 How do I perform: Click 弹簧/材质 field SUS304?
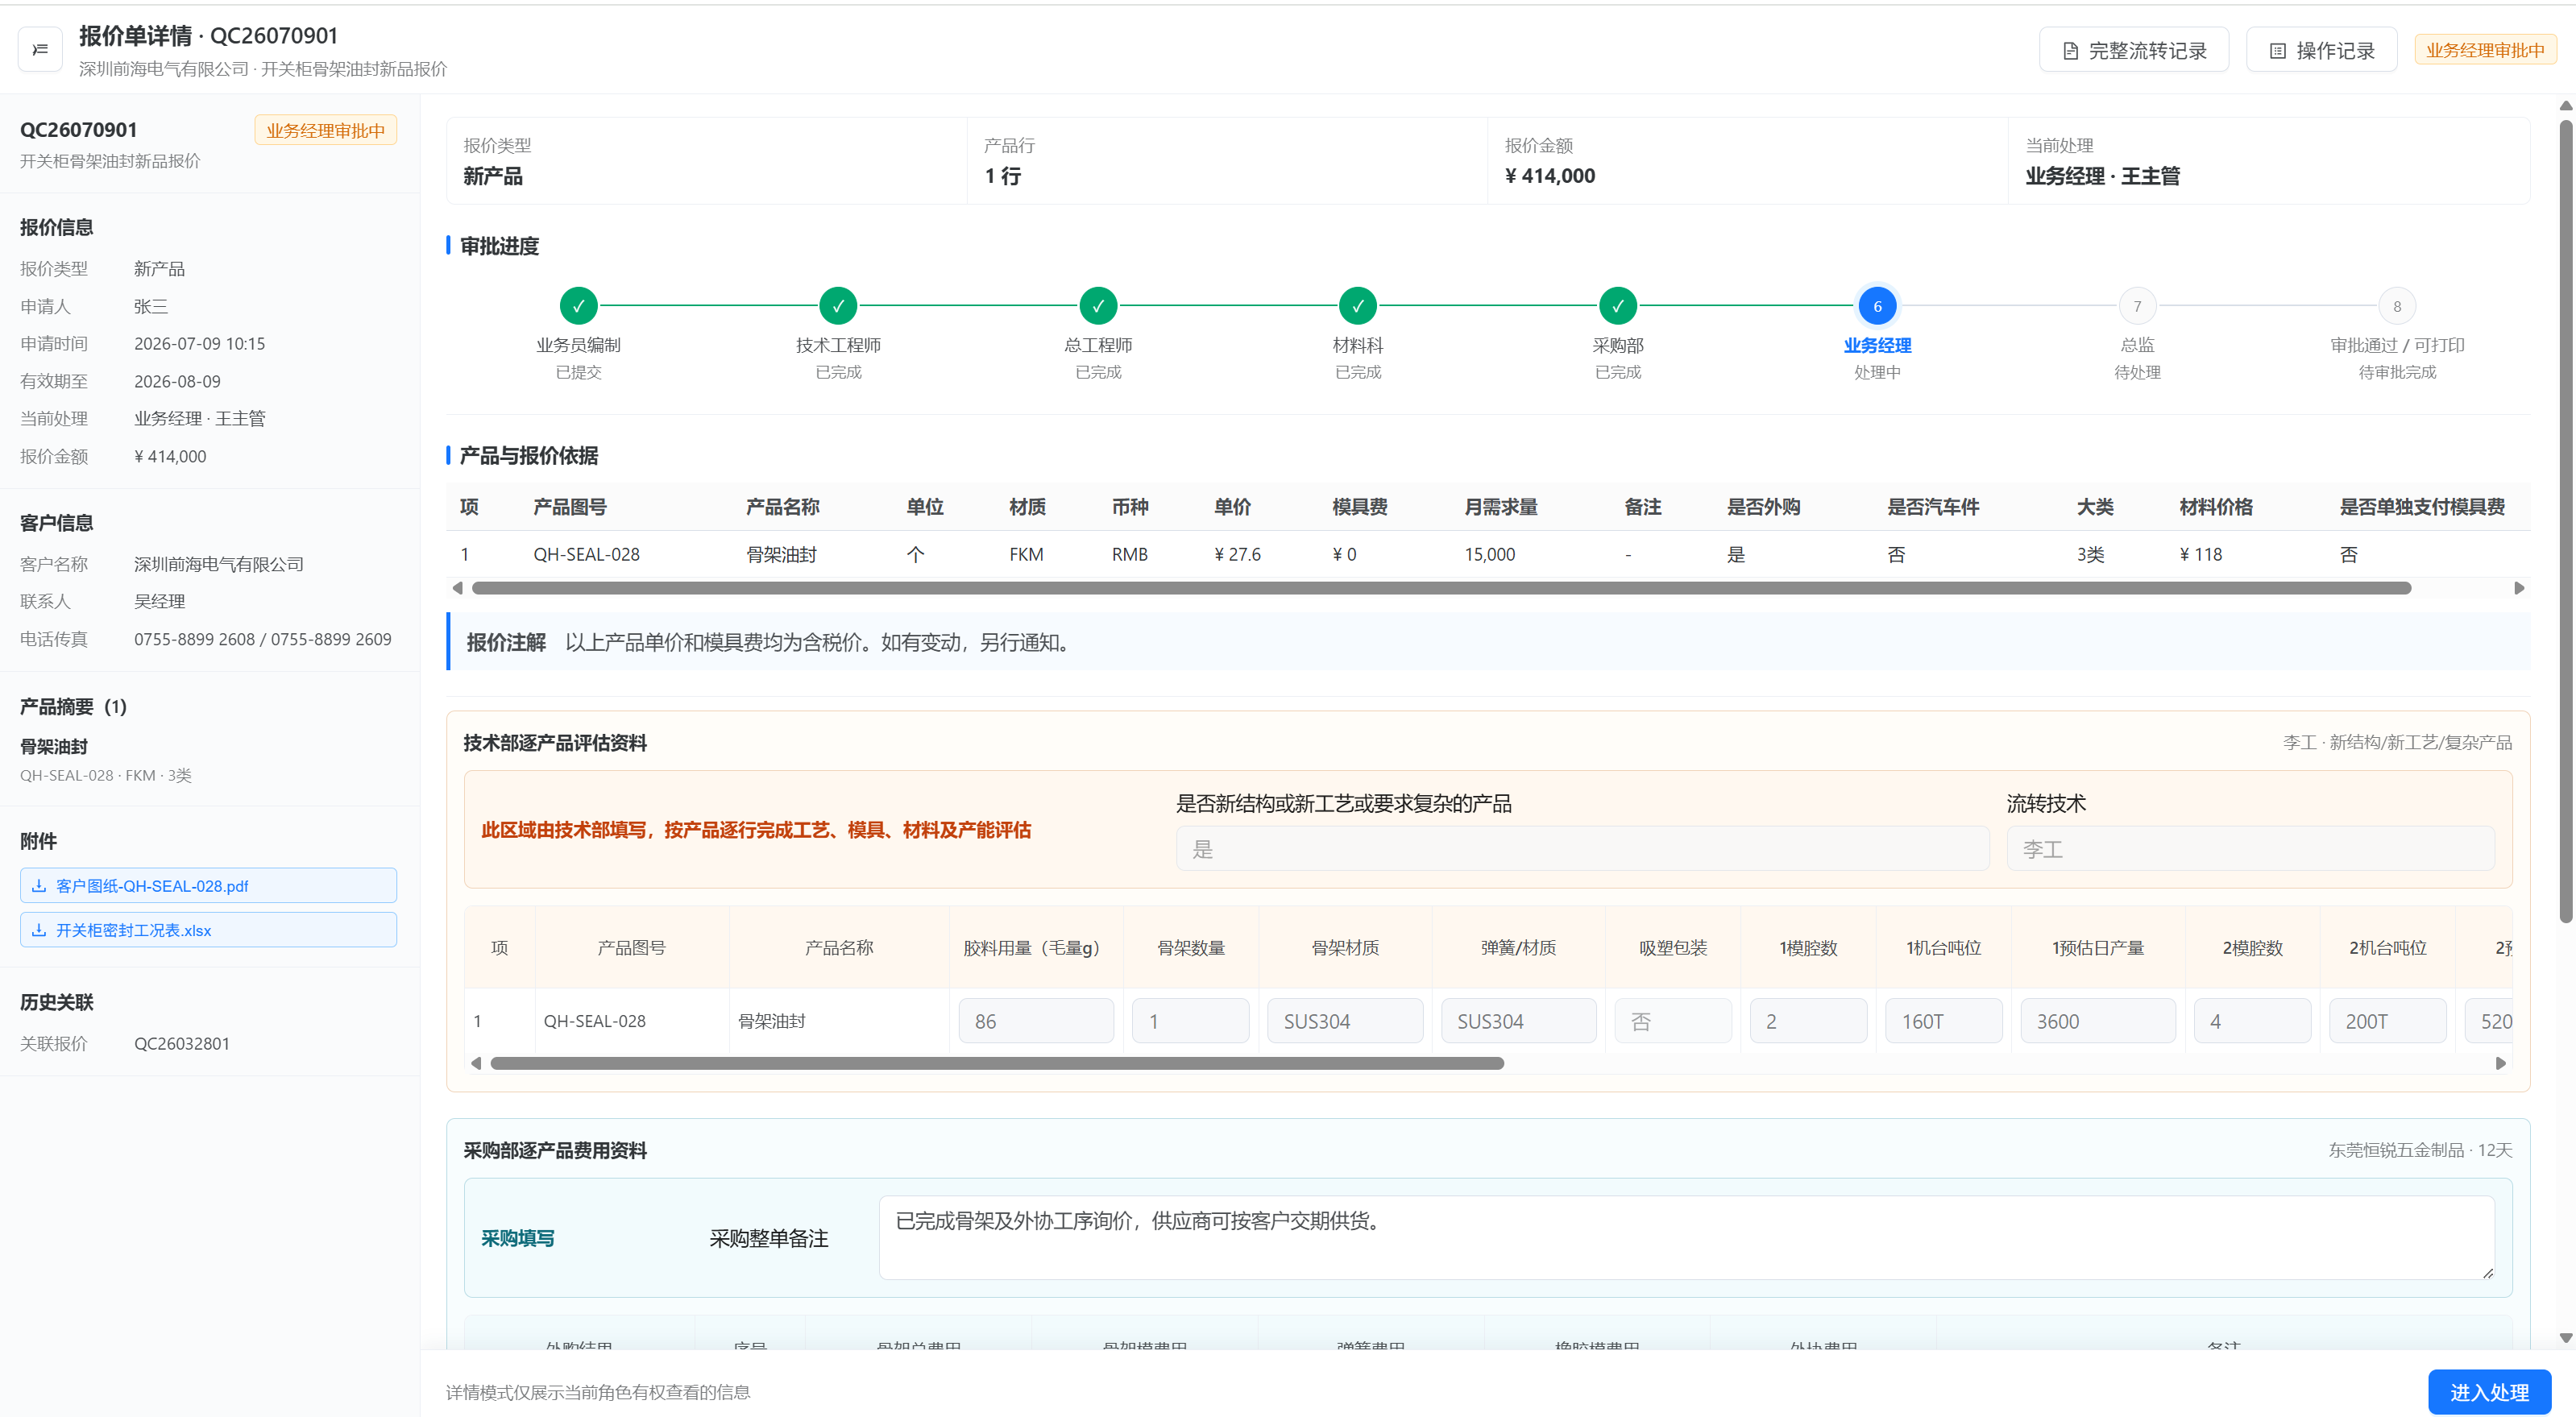tap(1518, 1021)
